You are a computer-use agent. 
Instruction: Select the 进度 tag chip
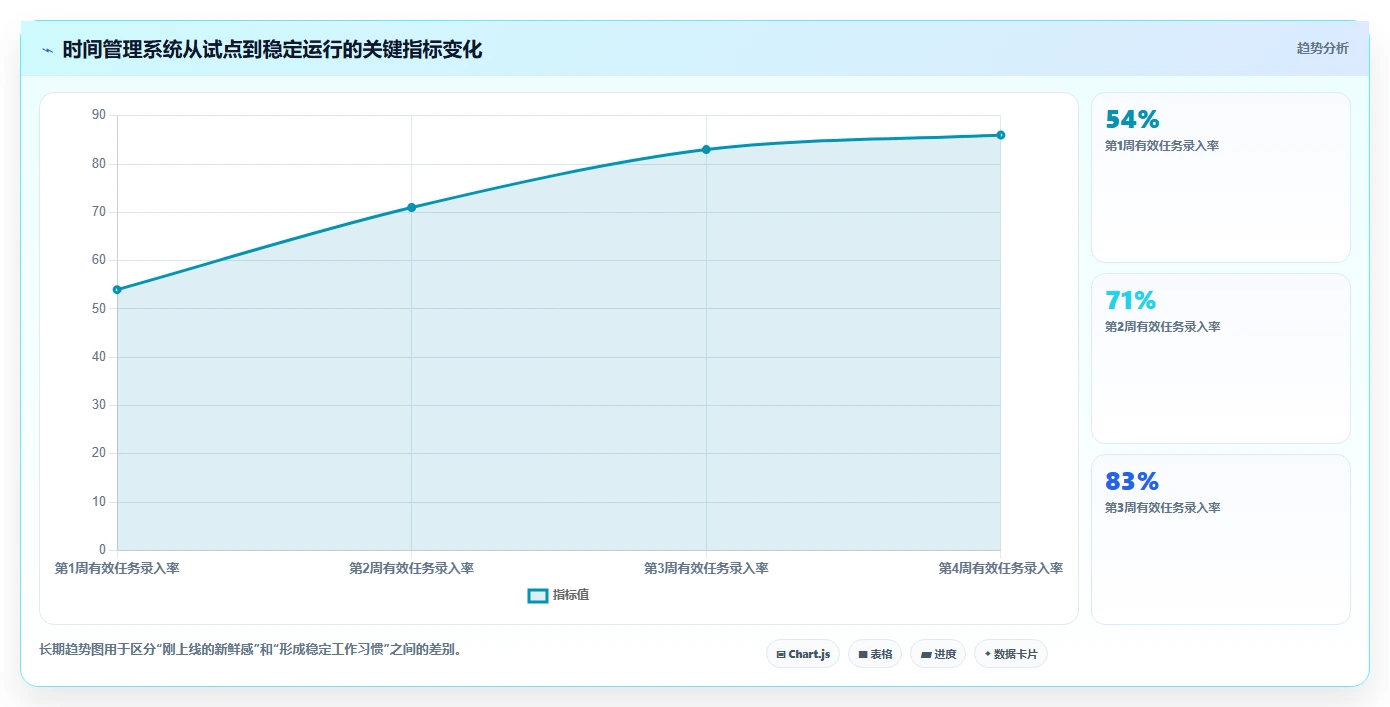pos(938,654)
